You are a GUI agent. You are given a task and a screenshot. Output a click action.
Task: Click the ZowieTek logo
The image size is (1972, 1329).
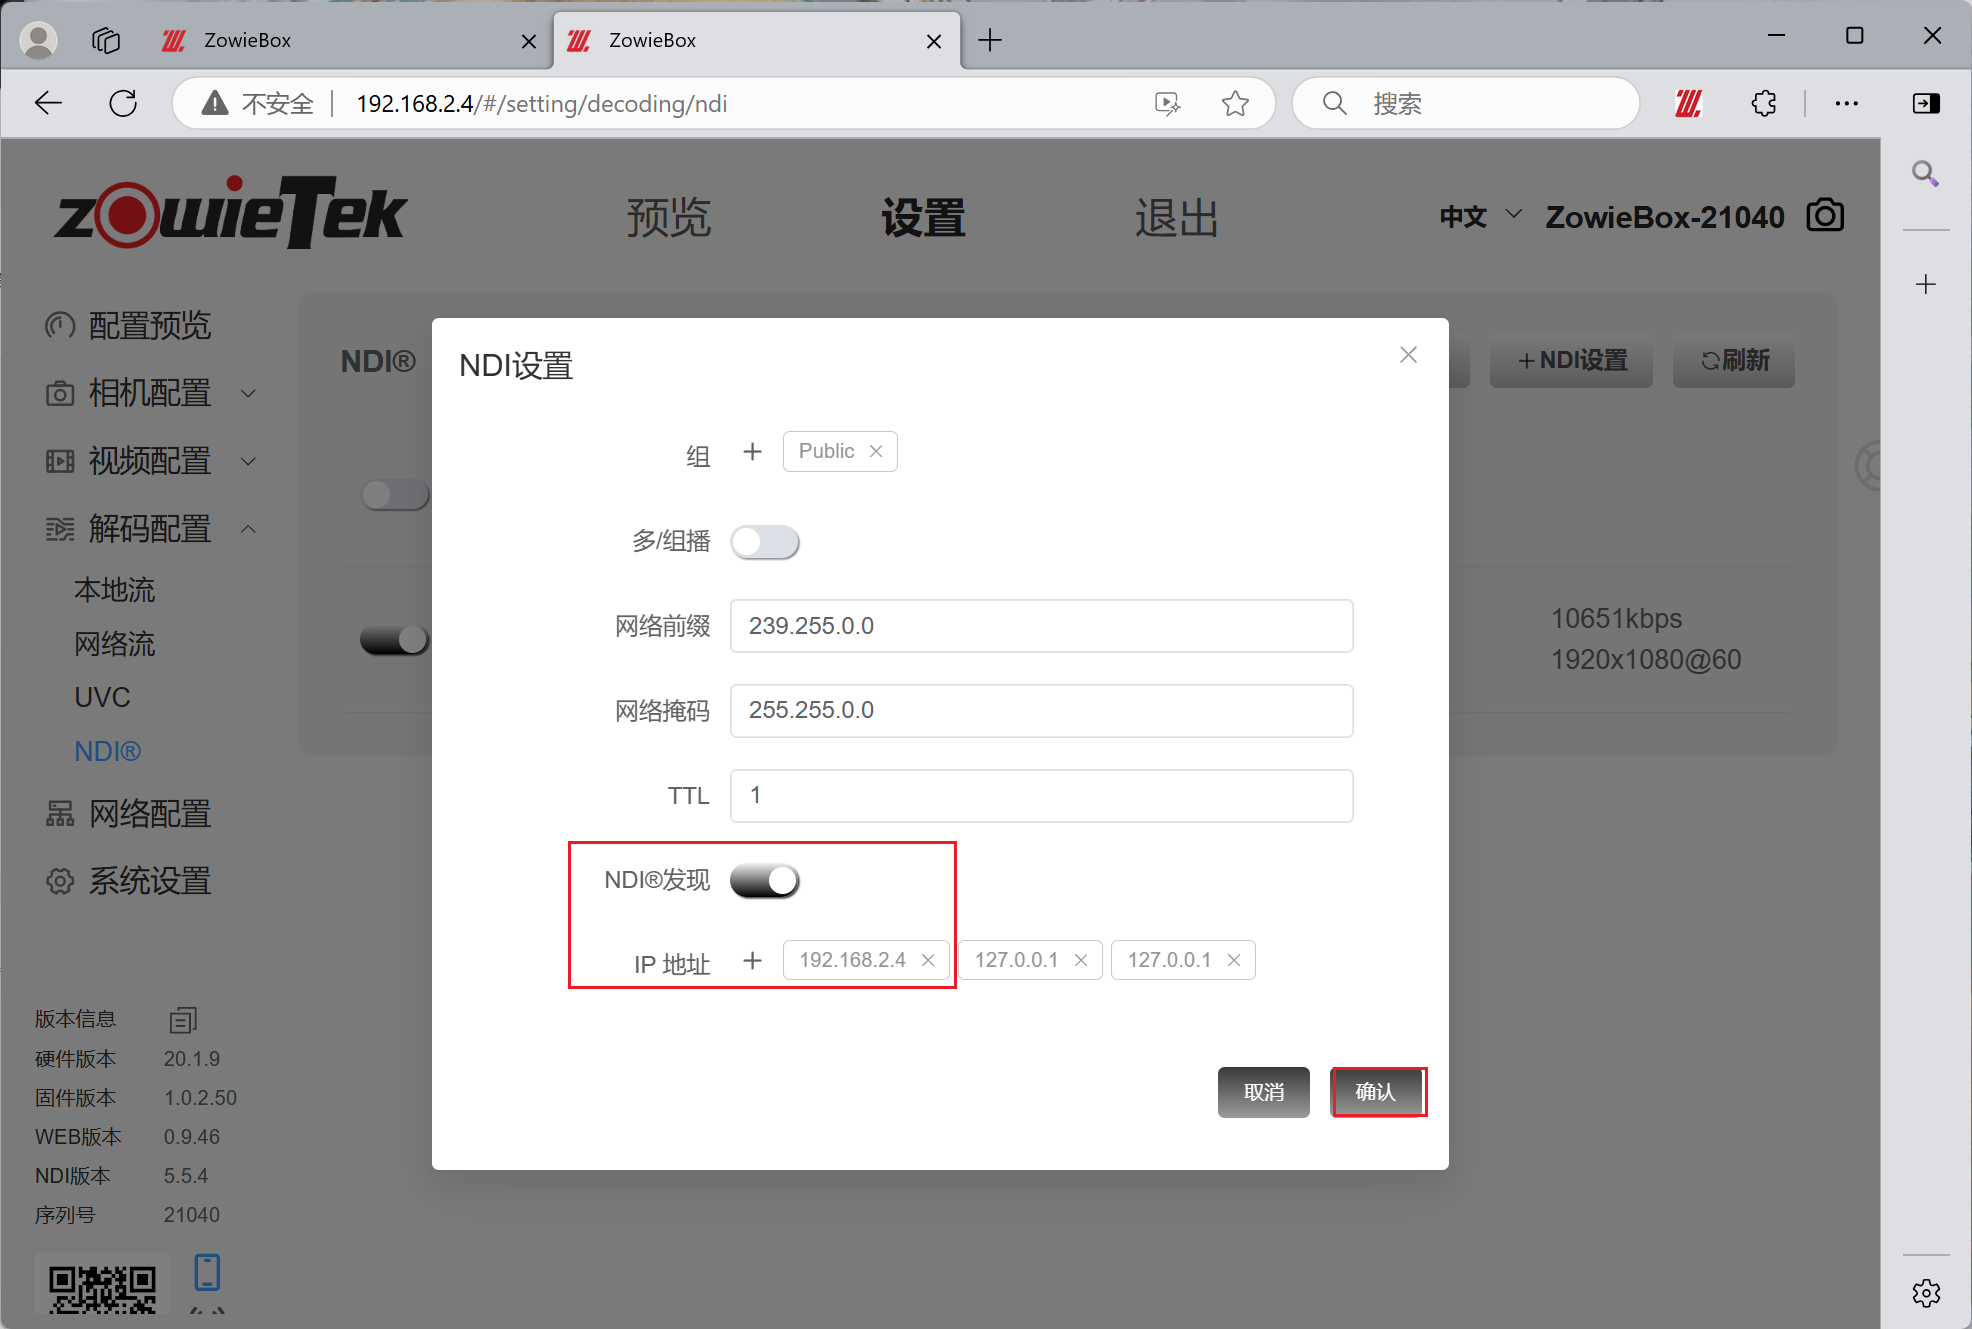pyautogui.click(x=231, y=212)
